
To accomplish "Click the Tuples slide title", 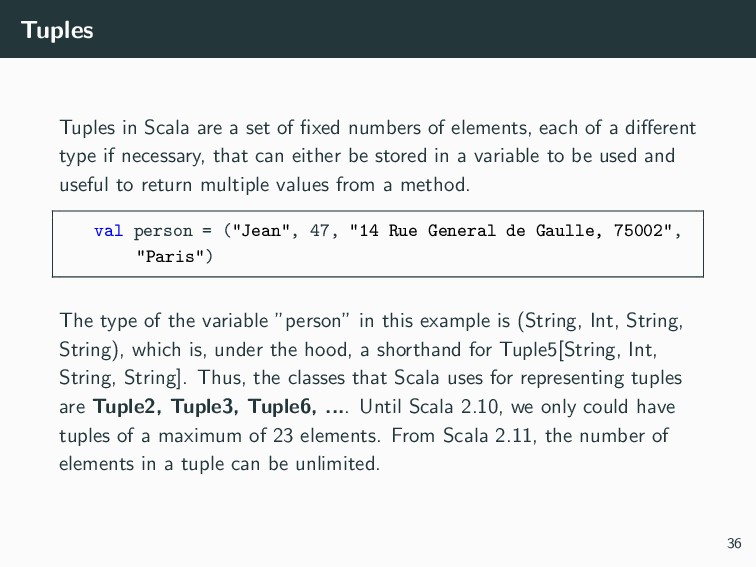I will [x=57, y=31].
